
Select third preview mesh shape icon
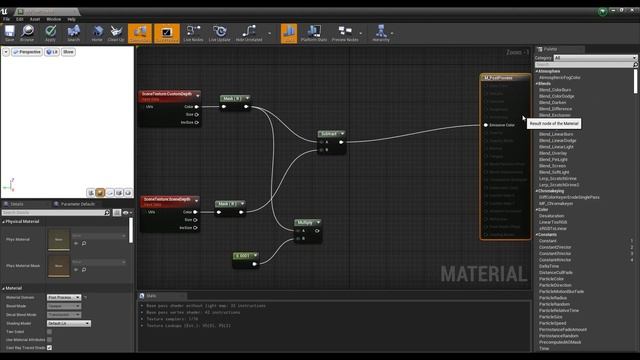click(x=109, y=192)
